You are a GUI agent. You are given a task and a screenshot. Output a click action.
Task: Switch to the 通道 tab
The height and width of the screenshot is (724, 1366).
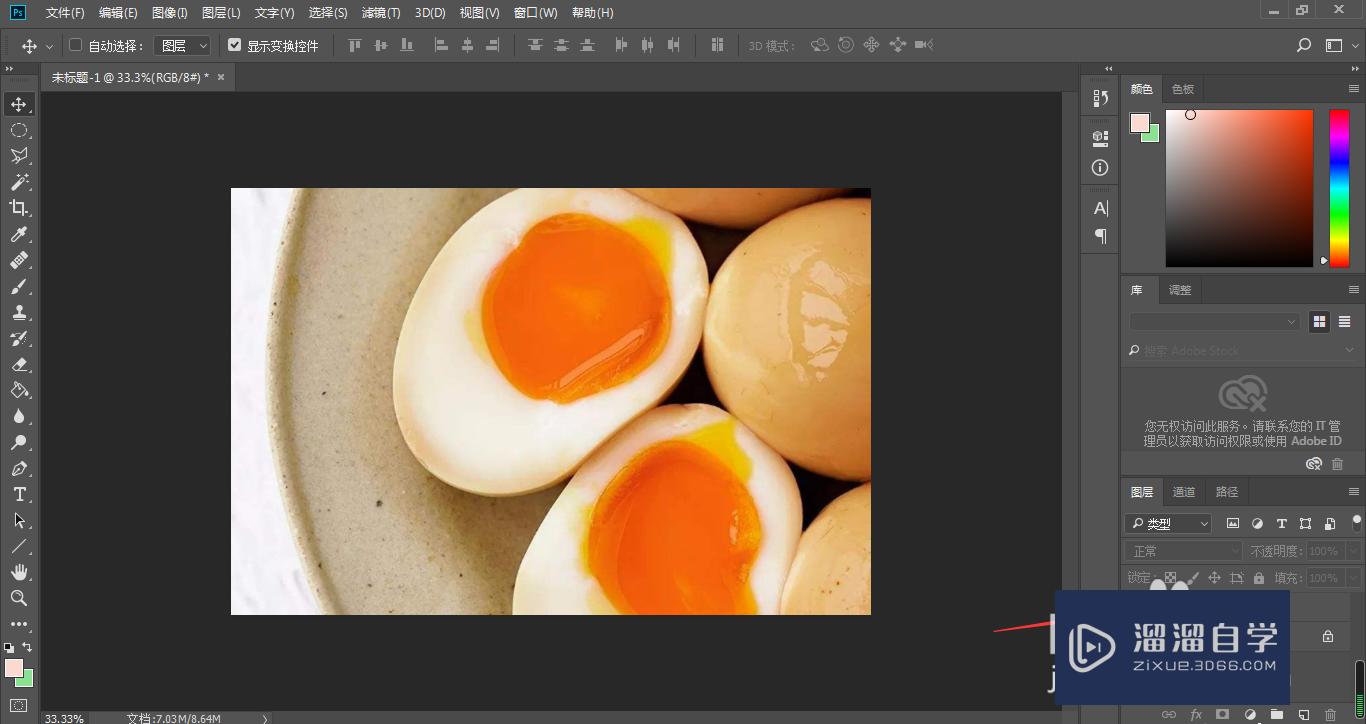1184,492
